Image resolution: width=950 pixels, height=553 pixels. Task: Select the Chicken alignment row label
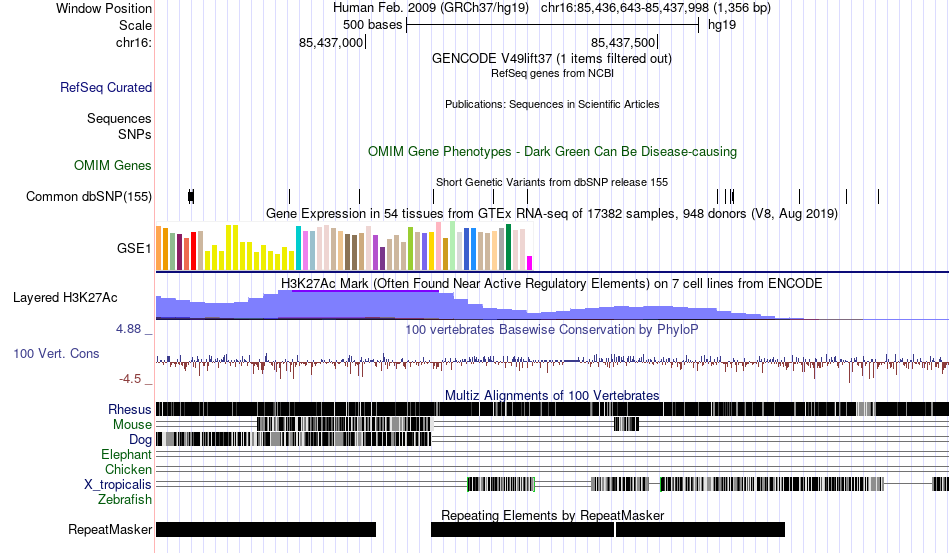tap(128, 469)
